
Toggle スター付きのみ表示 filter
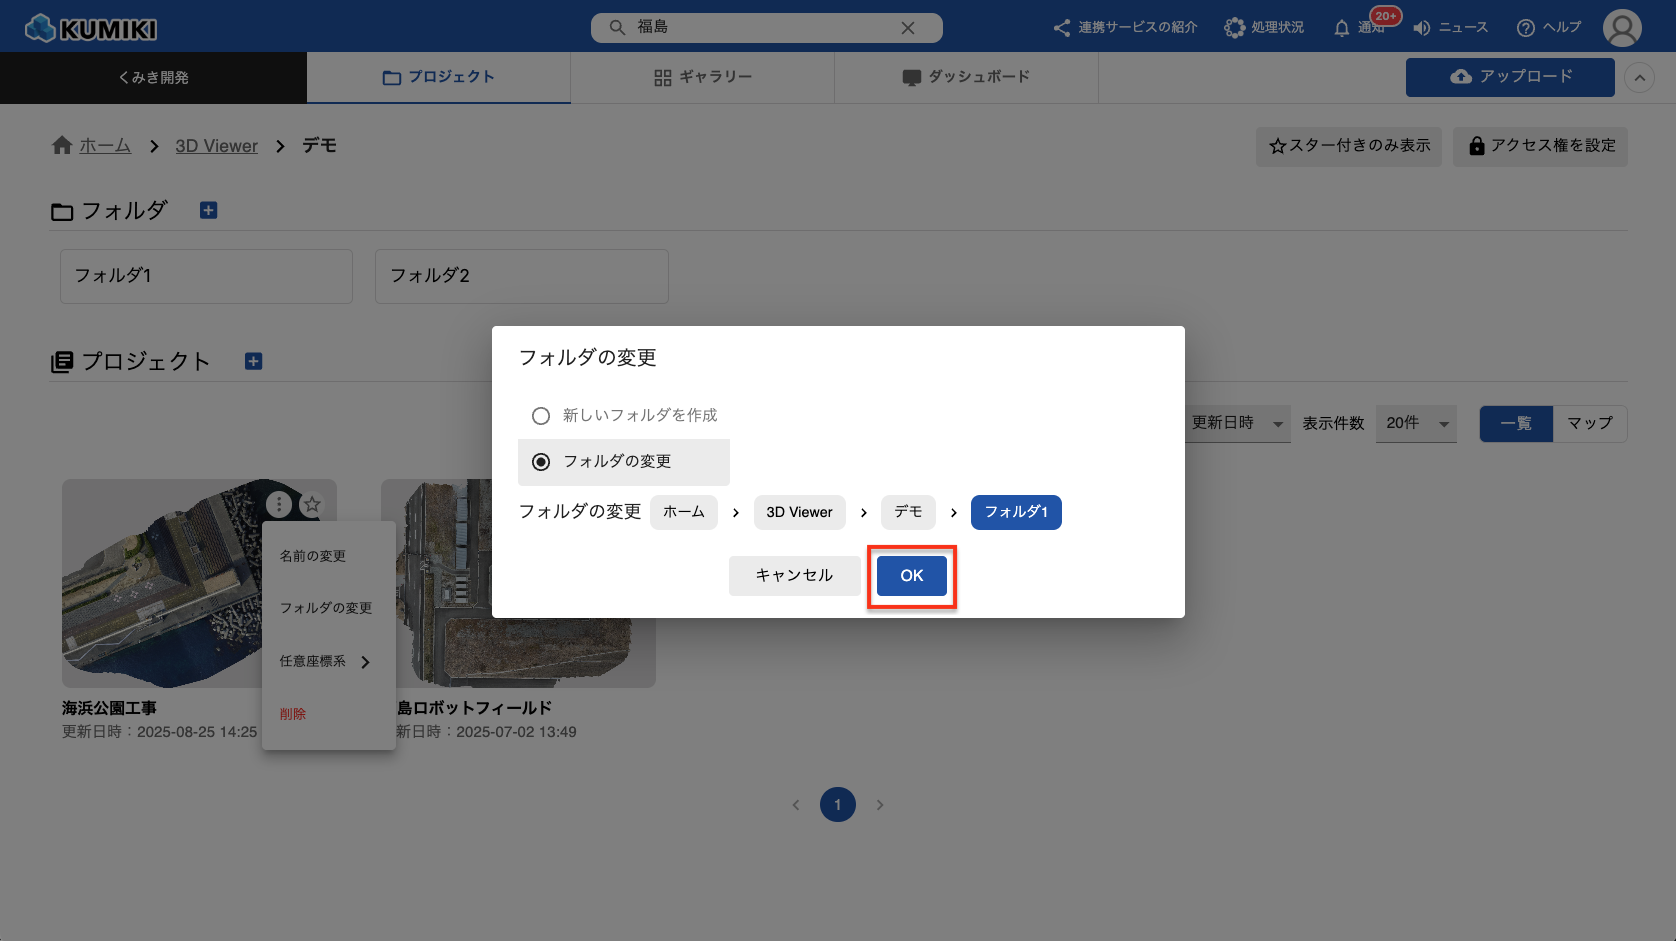tap(1348, 146)
